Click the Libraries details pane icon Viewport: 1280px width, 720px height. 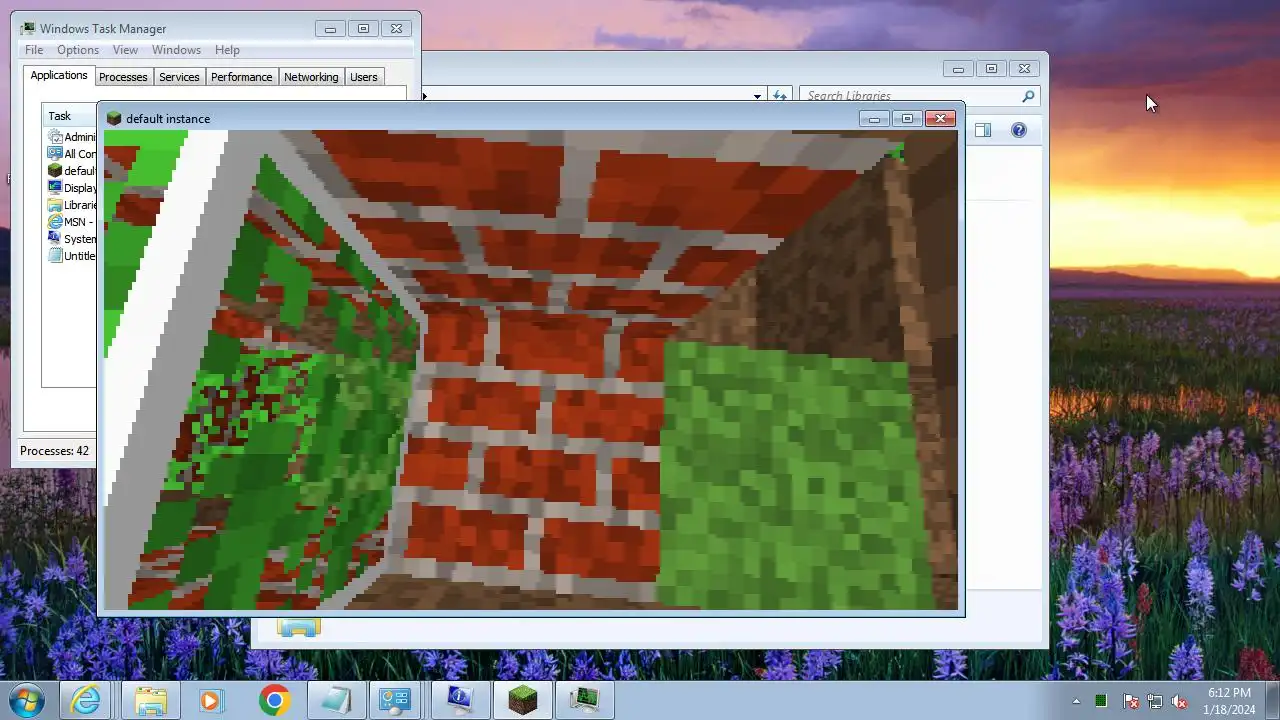click(298, 627)
